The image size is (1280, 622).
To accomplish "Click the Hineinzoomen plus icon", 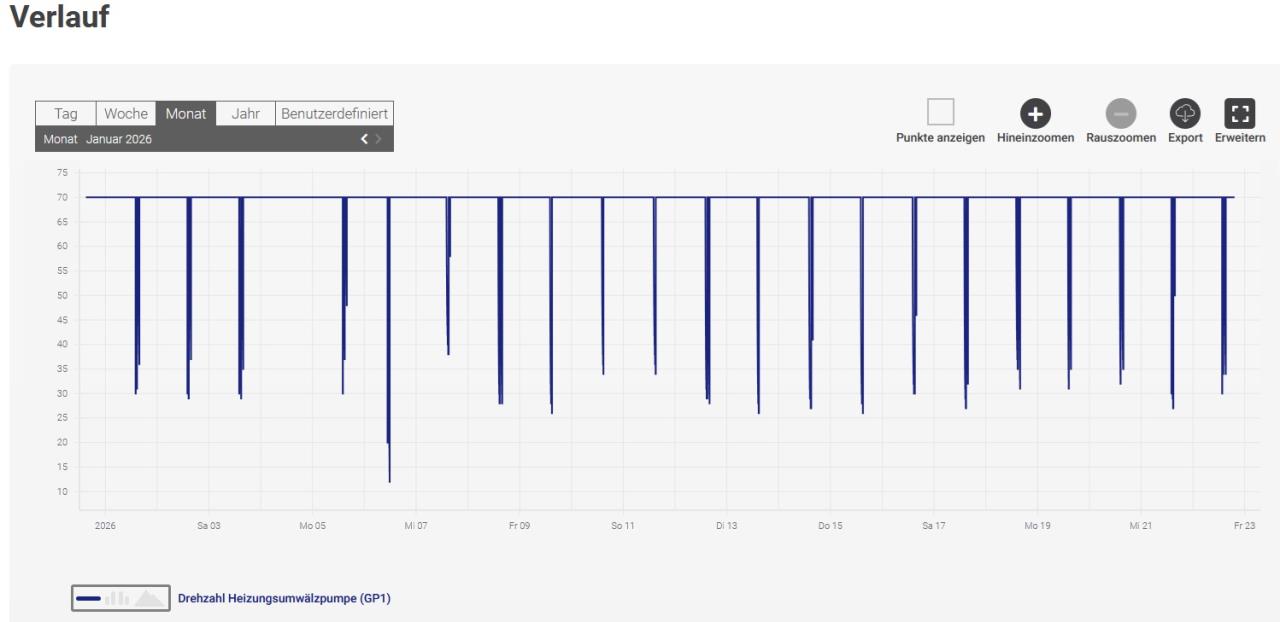I will tap(1035, 113).
